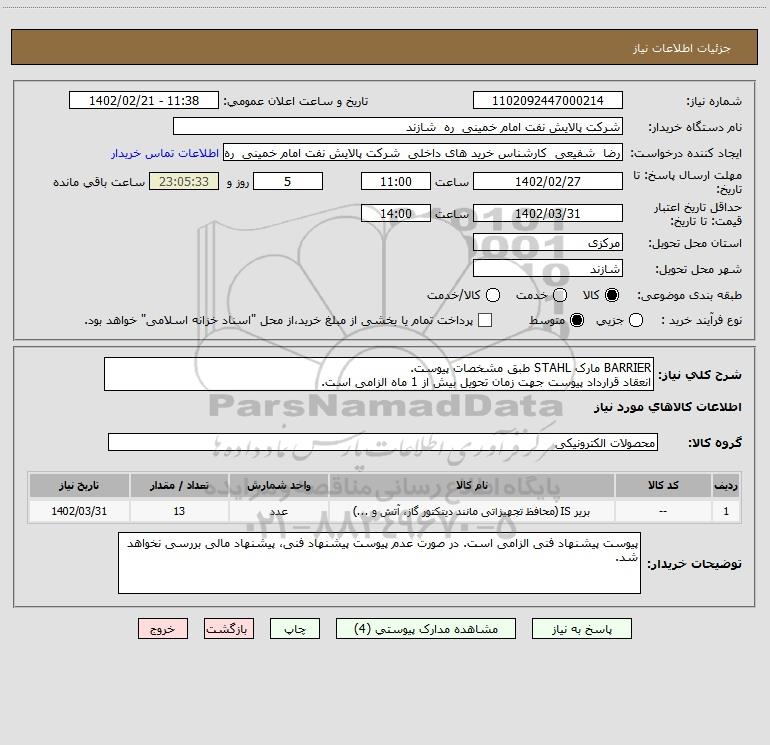Click the شرح کلی نیاز description box

coord(379,374)
